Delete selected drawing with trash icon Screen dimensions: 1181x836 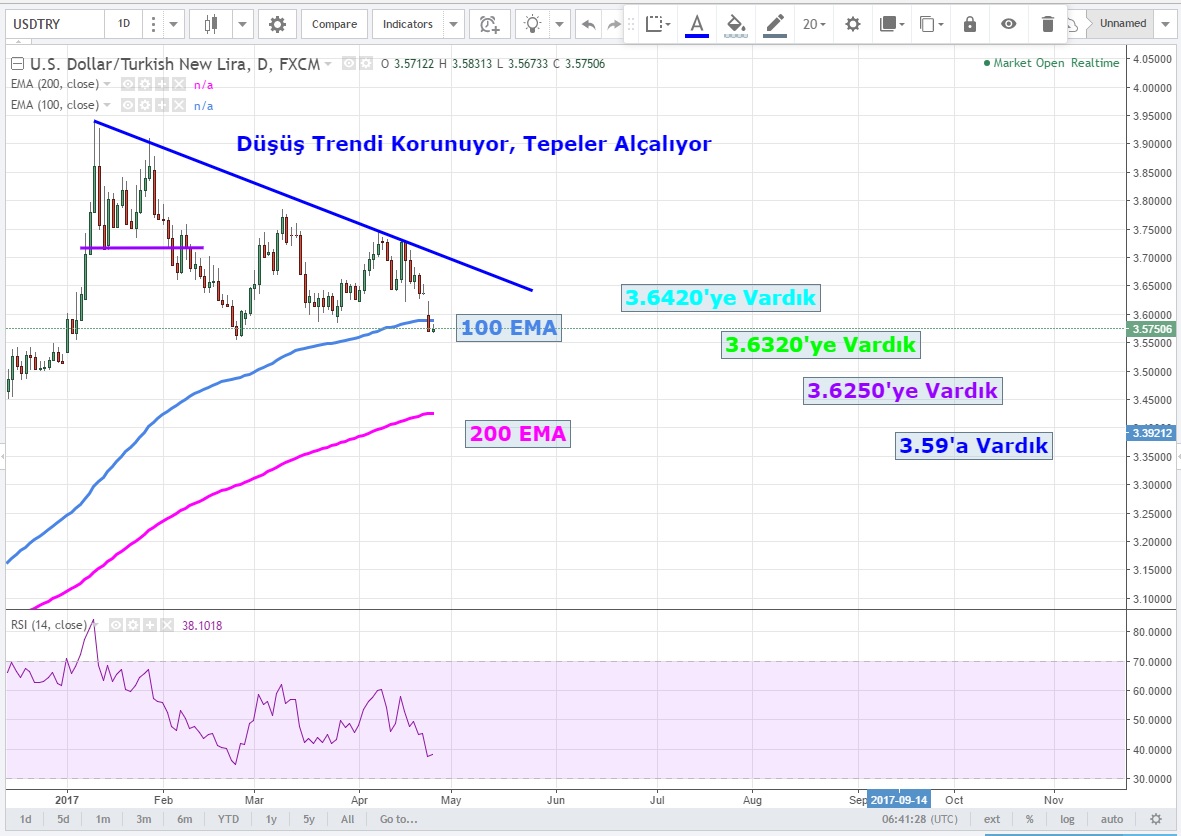click(1047, 24)
